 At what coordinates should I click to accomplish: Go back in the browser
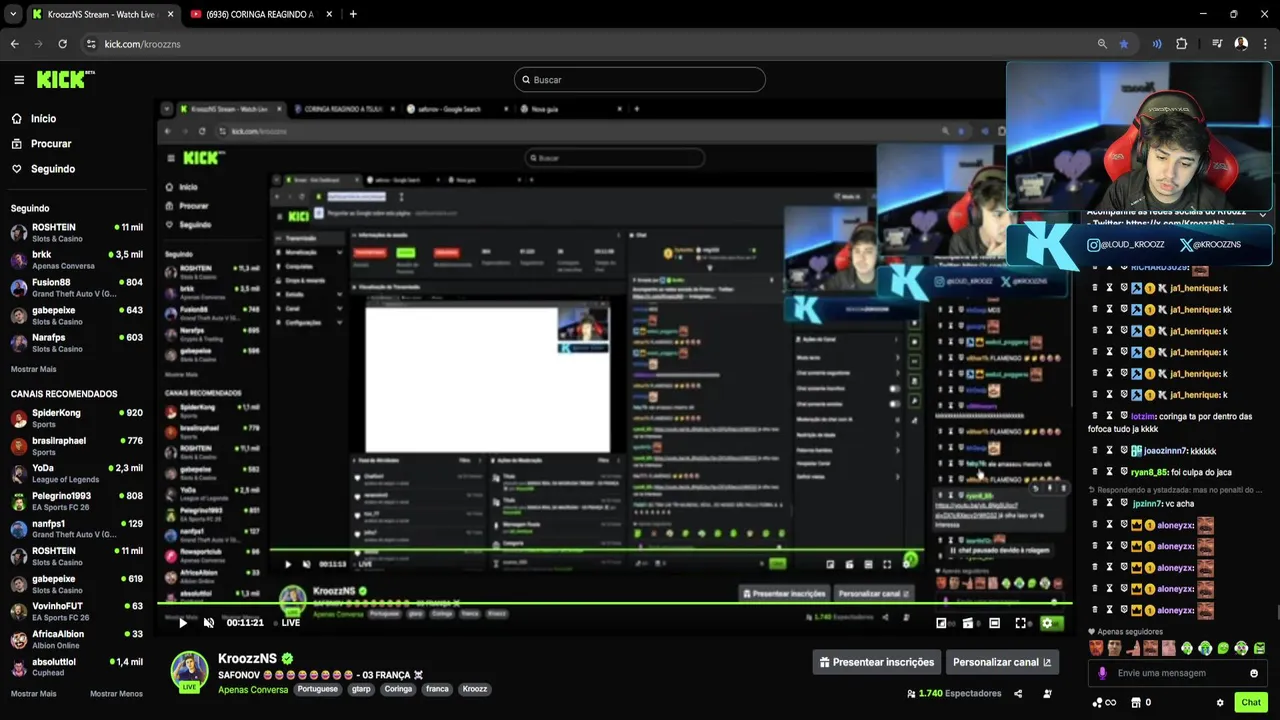tap(14, 44)
